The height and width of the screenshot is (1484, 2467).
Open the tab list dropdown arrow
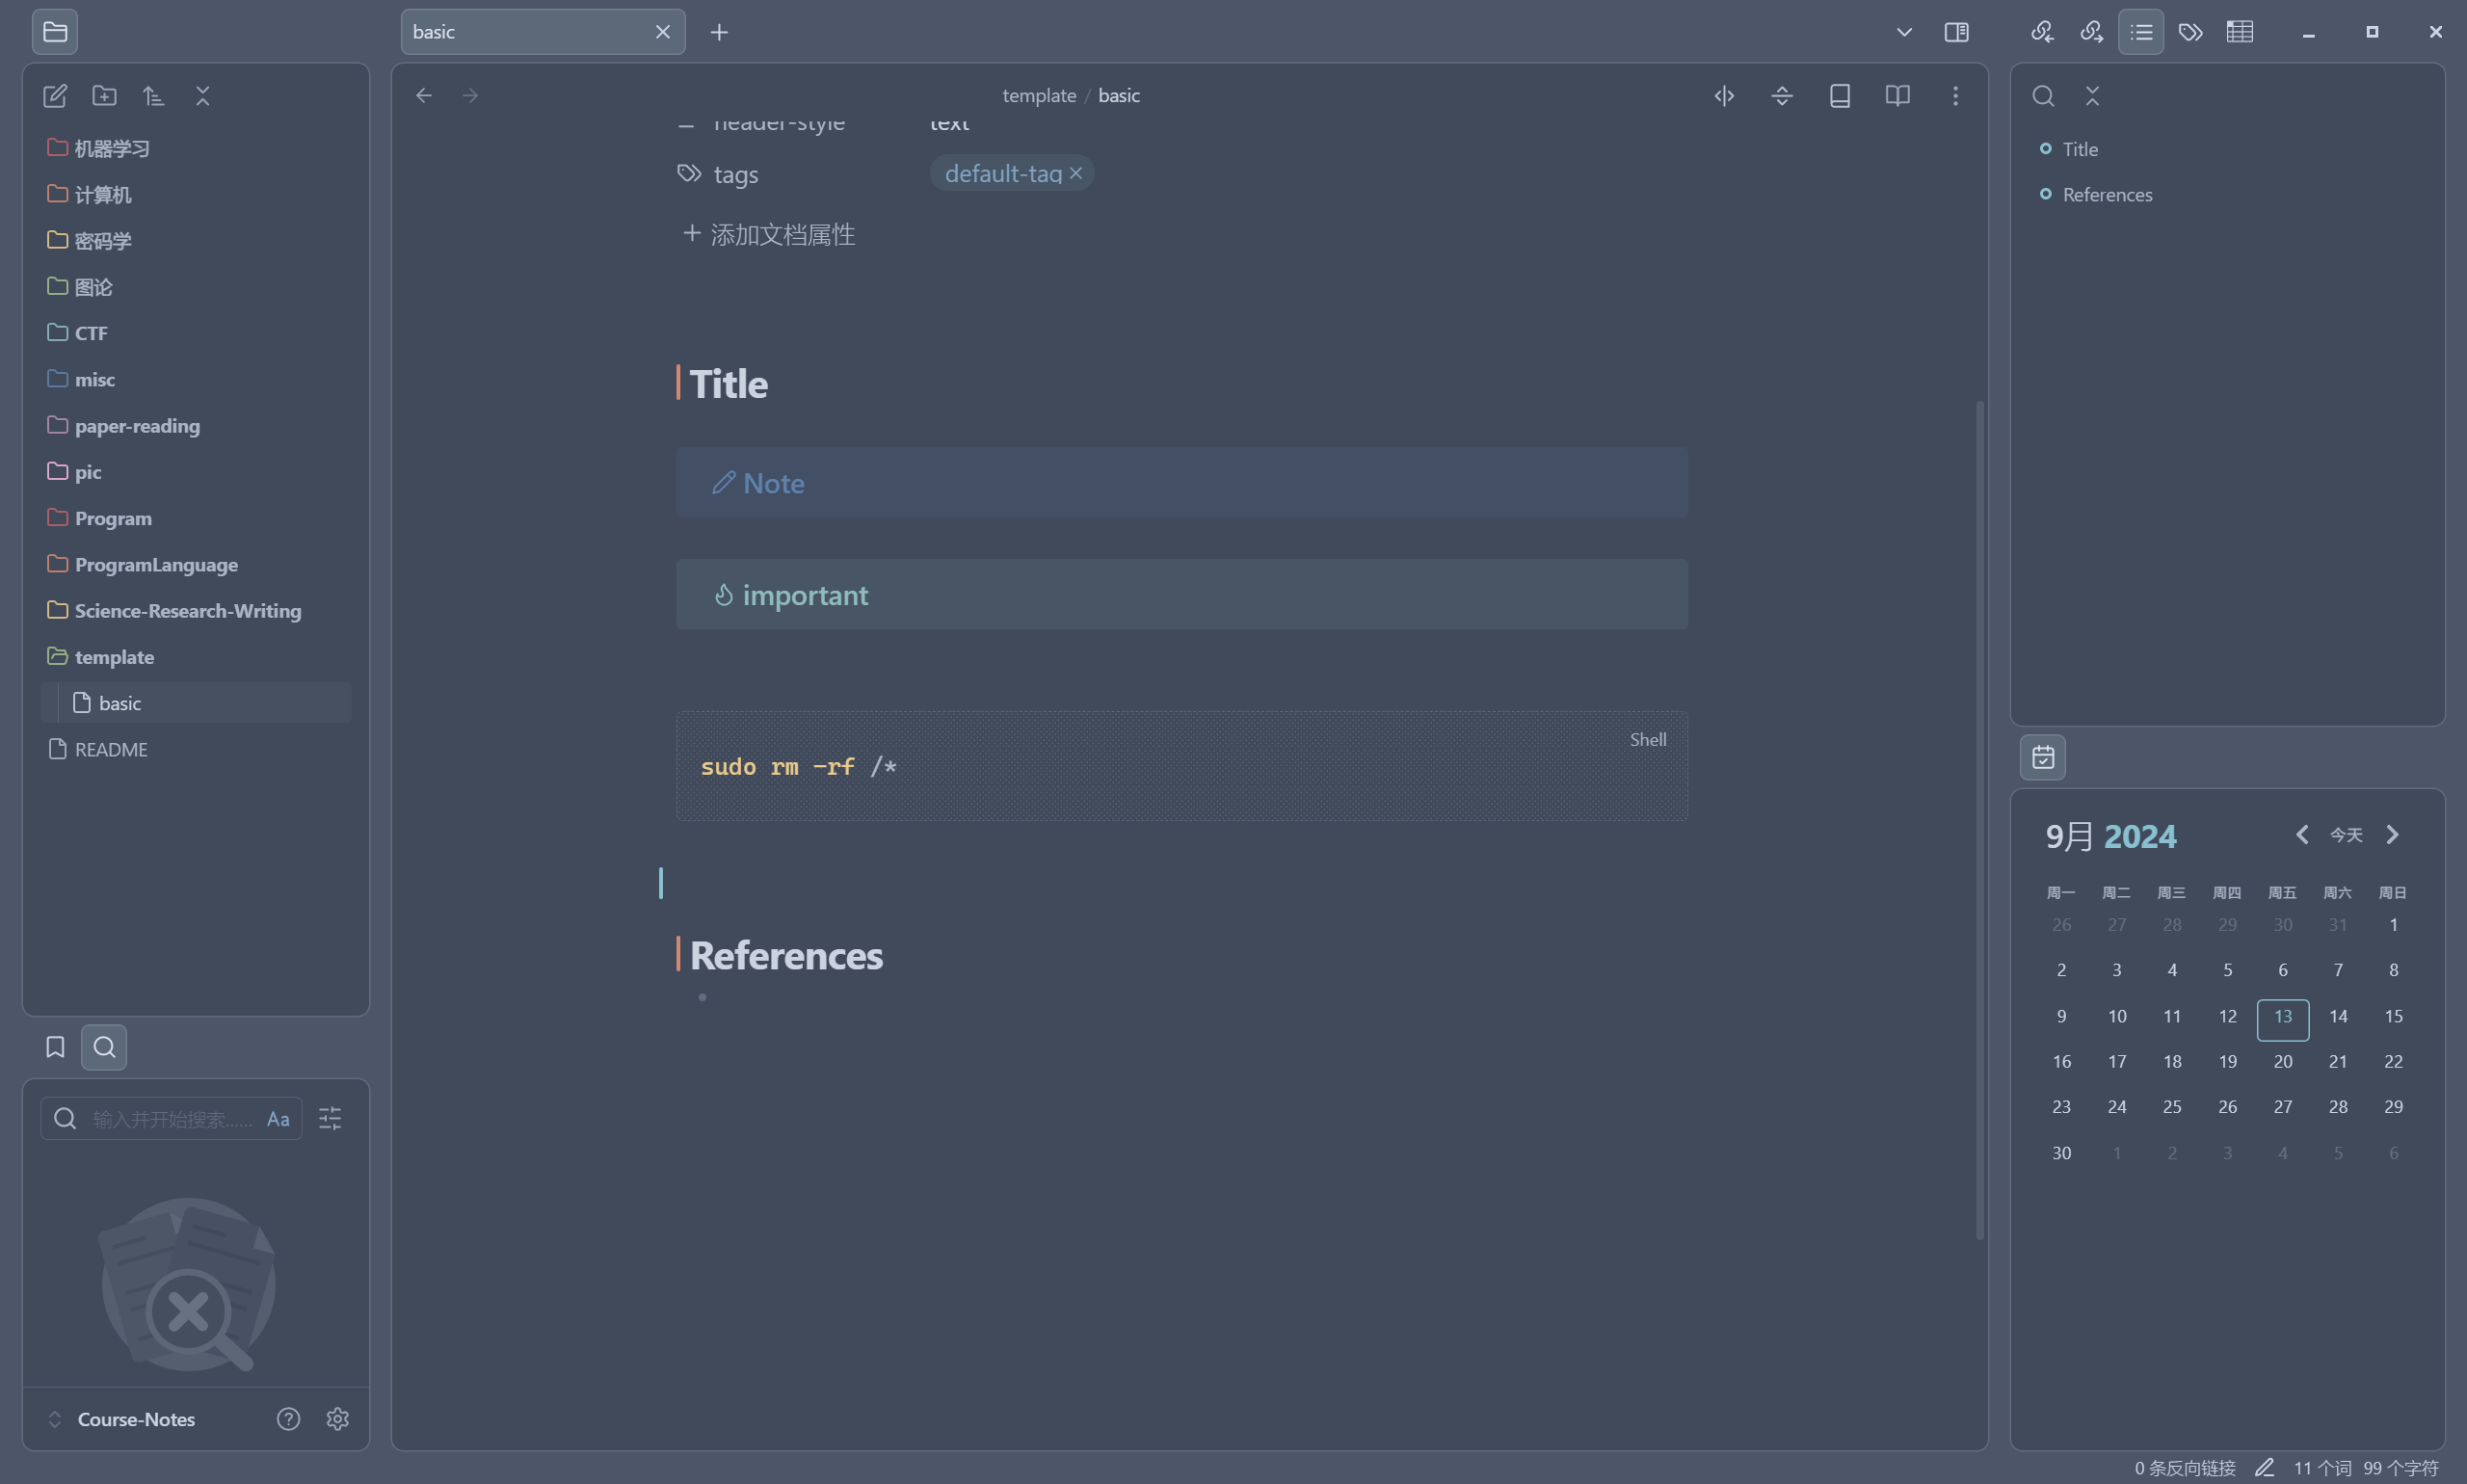click(1904, 32)
